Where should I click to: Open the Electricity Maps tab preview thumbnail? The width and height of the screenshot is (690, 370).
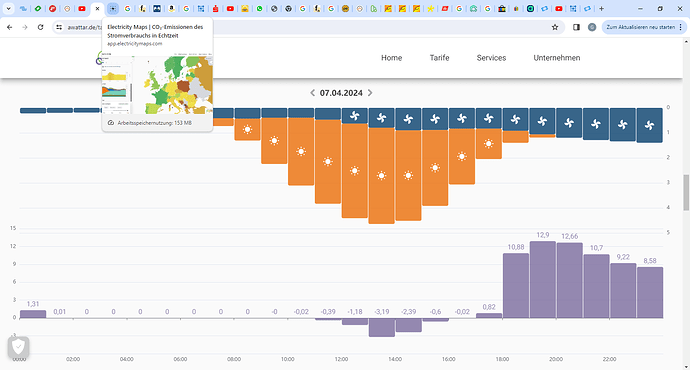157,84
